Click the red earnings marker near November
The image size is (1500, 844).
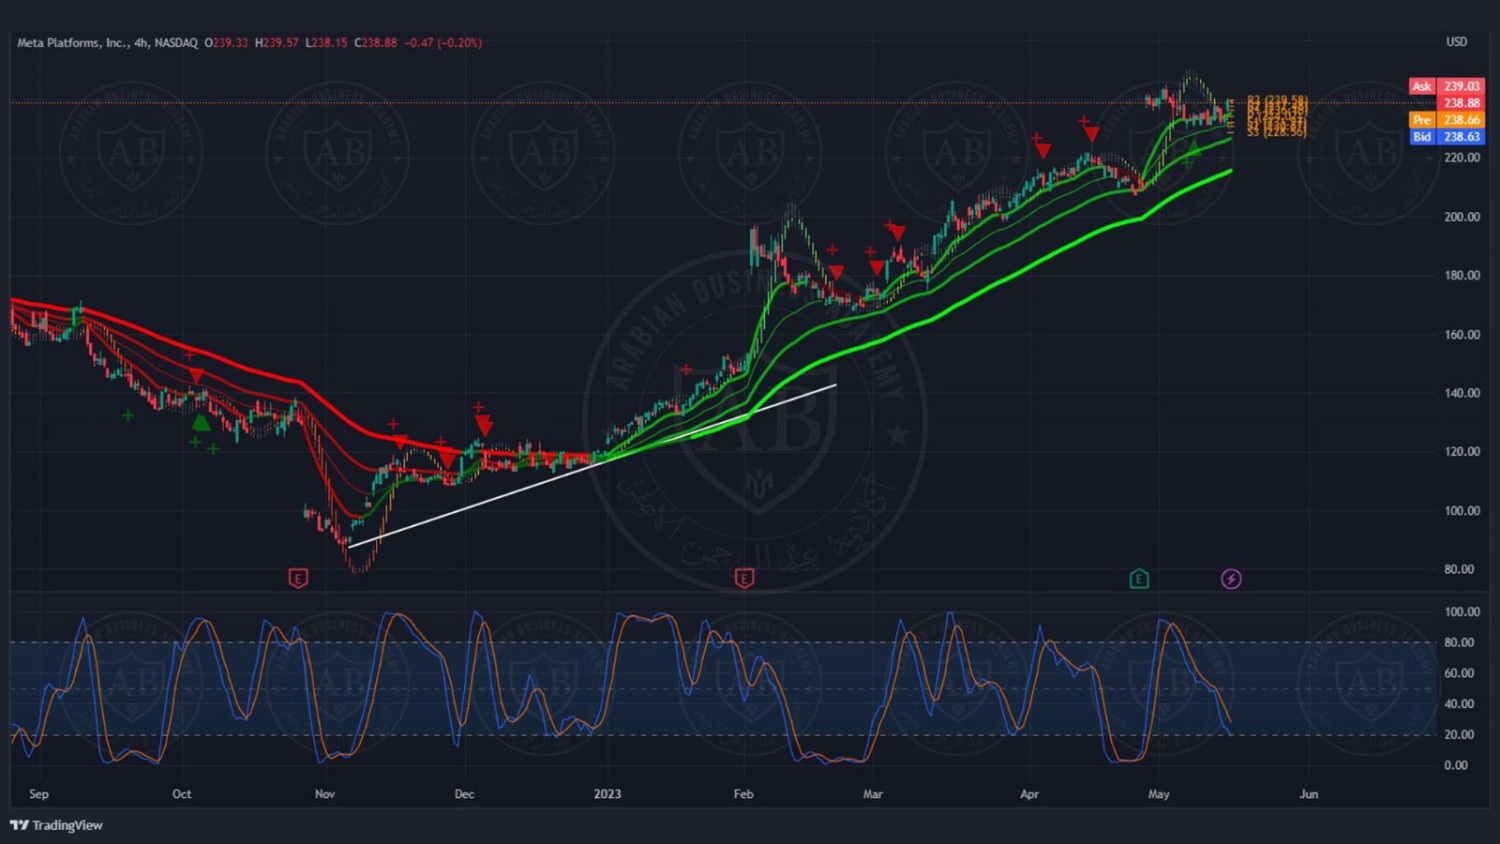click(298, 578)
